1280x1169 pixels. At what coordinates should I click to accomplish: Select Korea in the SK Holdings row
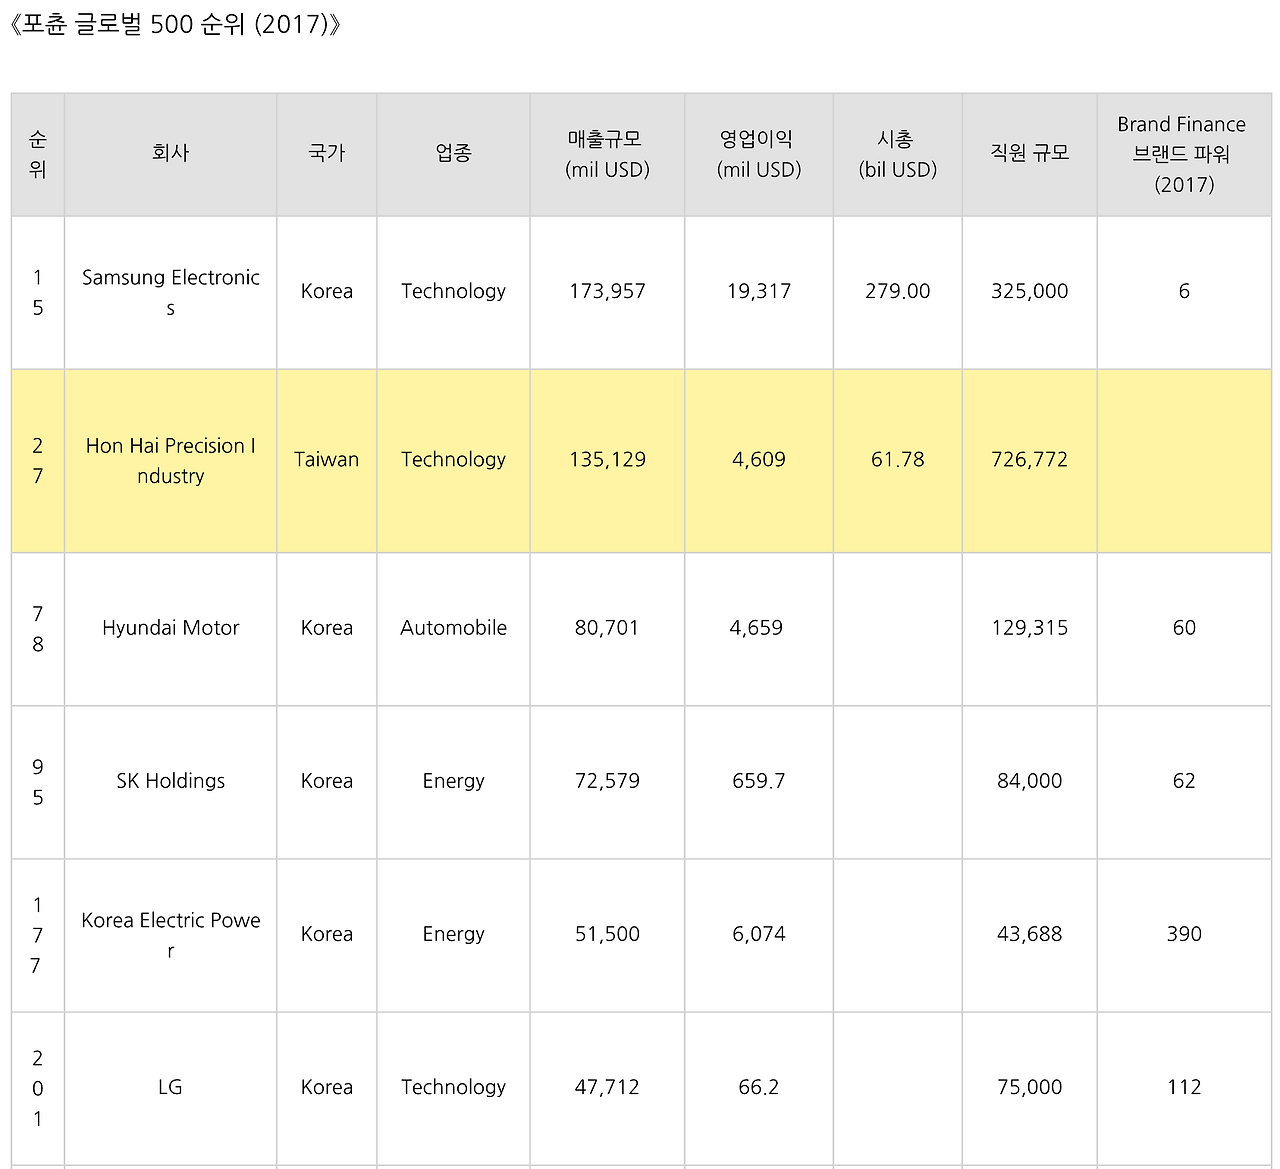327,782
